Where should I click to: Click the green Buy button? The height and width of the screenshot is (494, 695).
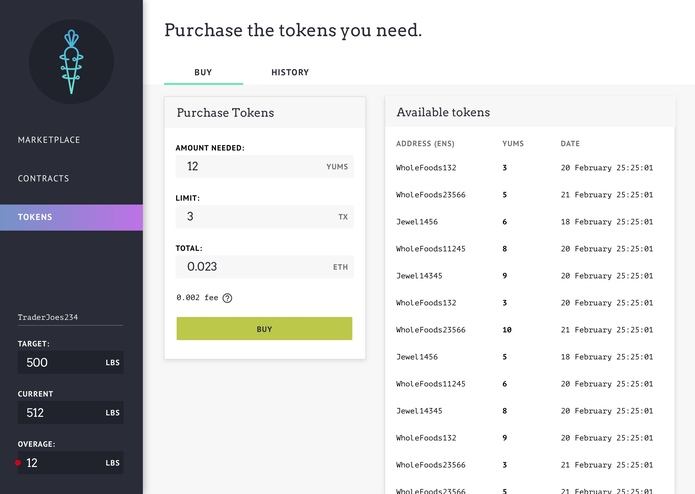[x=264, y=329]
